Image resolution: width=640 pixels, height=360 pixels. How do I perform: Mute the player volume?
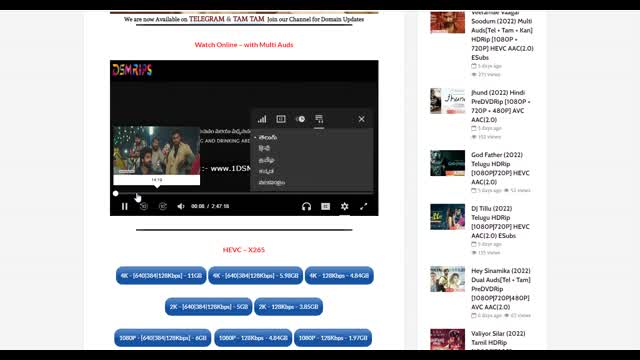[x=181, y=207]
